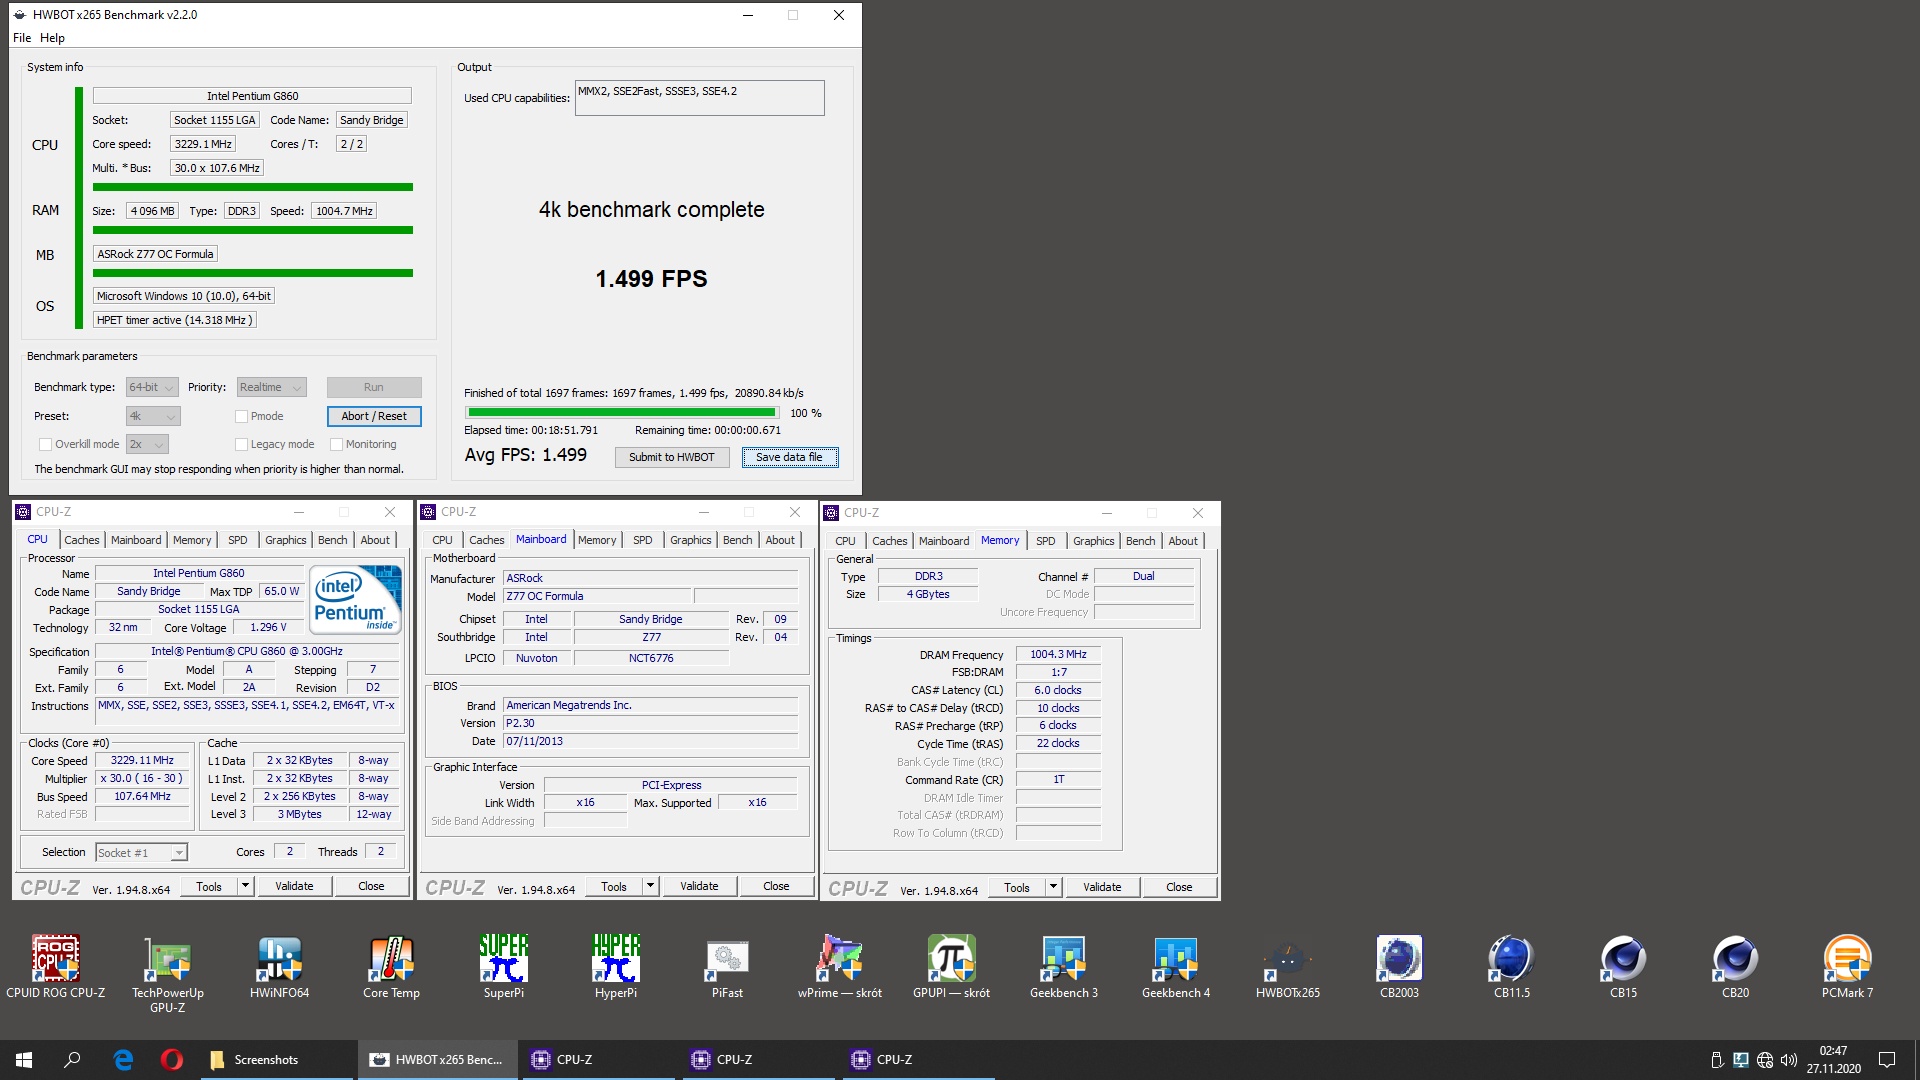Click Save data file button
Viewport: 1920px width, 1080px height.
790,457
